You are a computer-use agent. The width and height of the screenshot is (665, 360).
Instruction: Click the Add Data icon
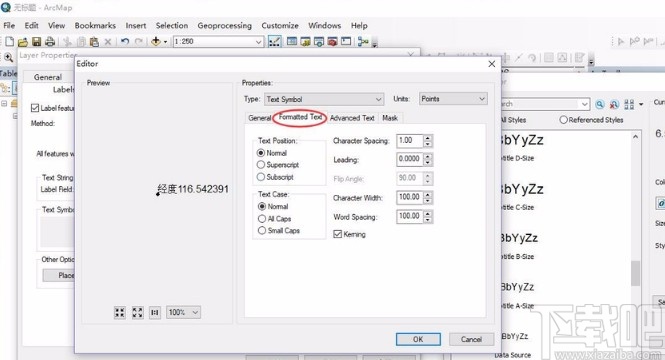[x=156, y=42]
